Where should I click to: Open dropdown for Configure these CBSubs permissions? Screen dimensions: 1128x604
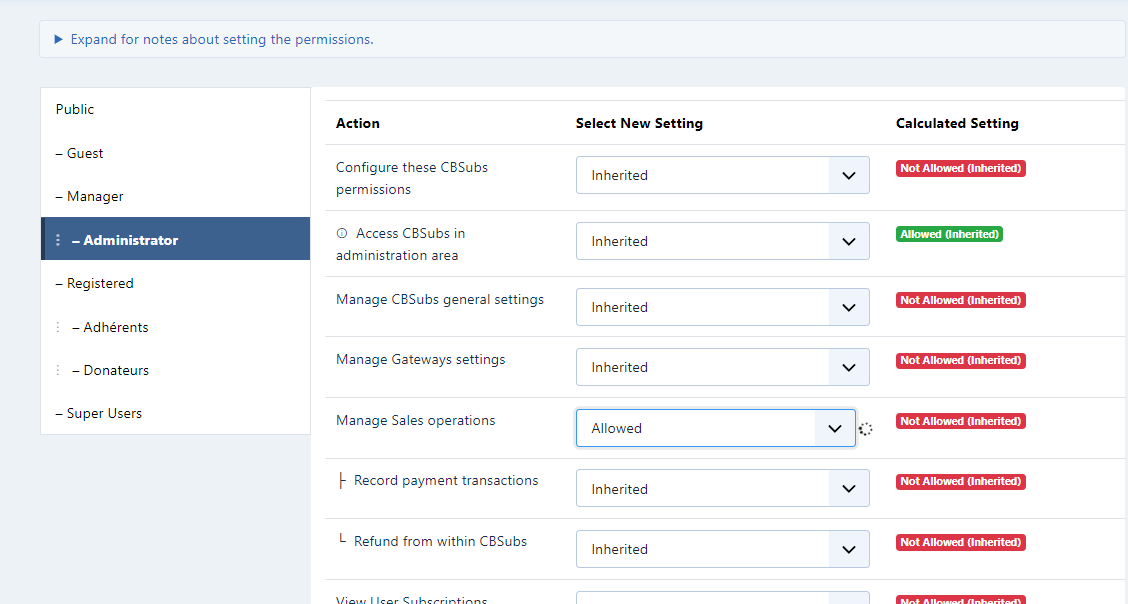tap(722, 175)
